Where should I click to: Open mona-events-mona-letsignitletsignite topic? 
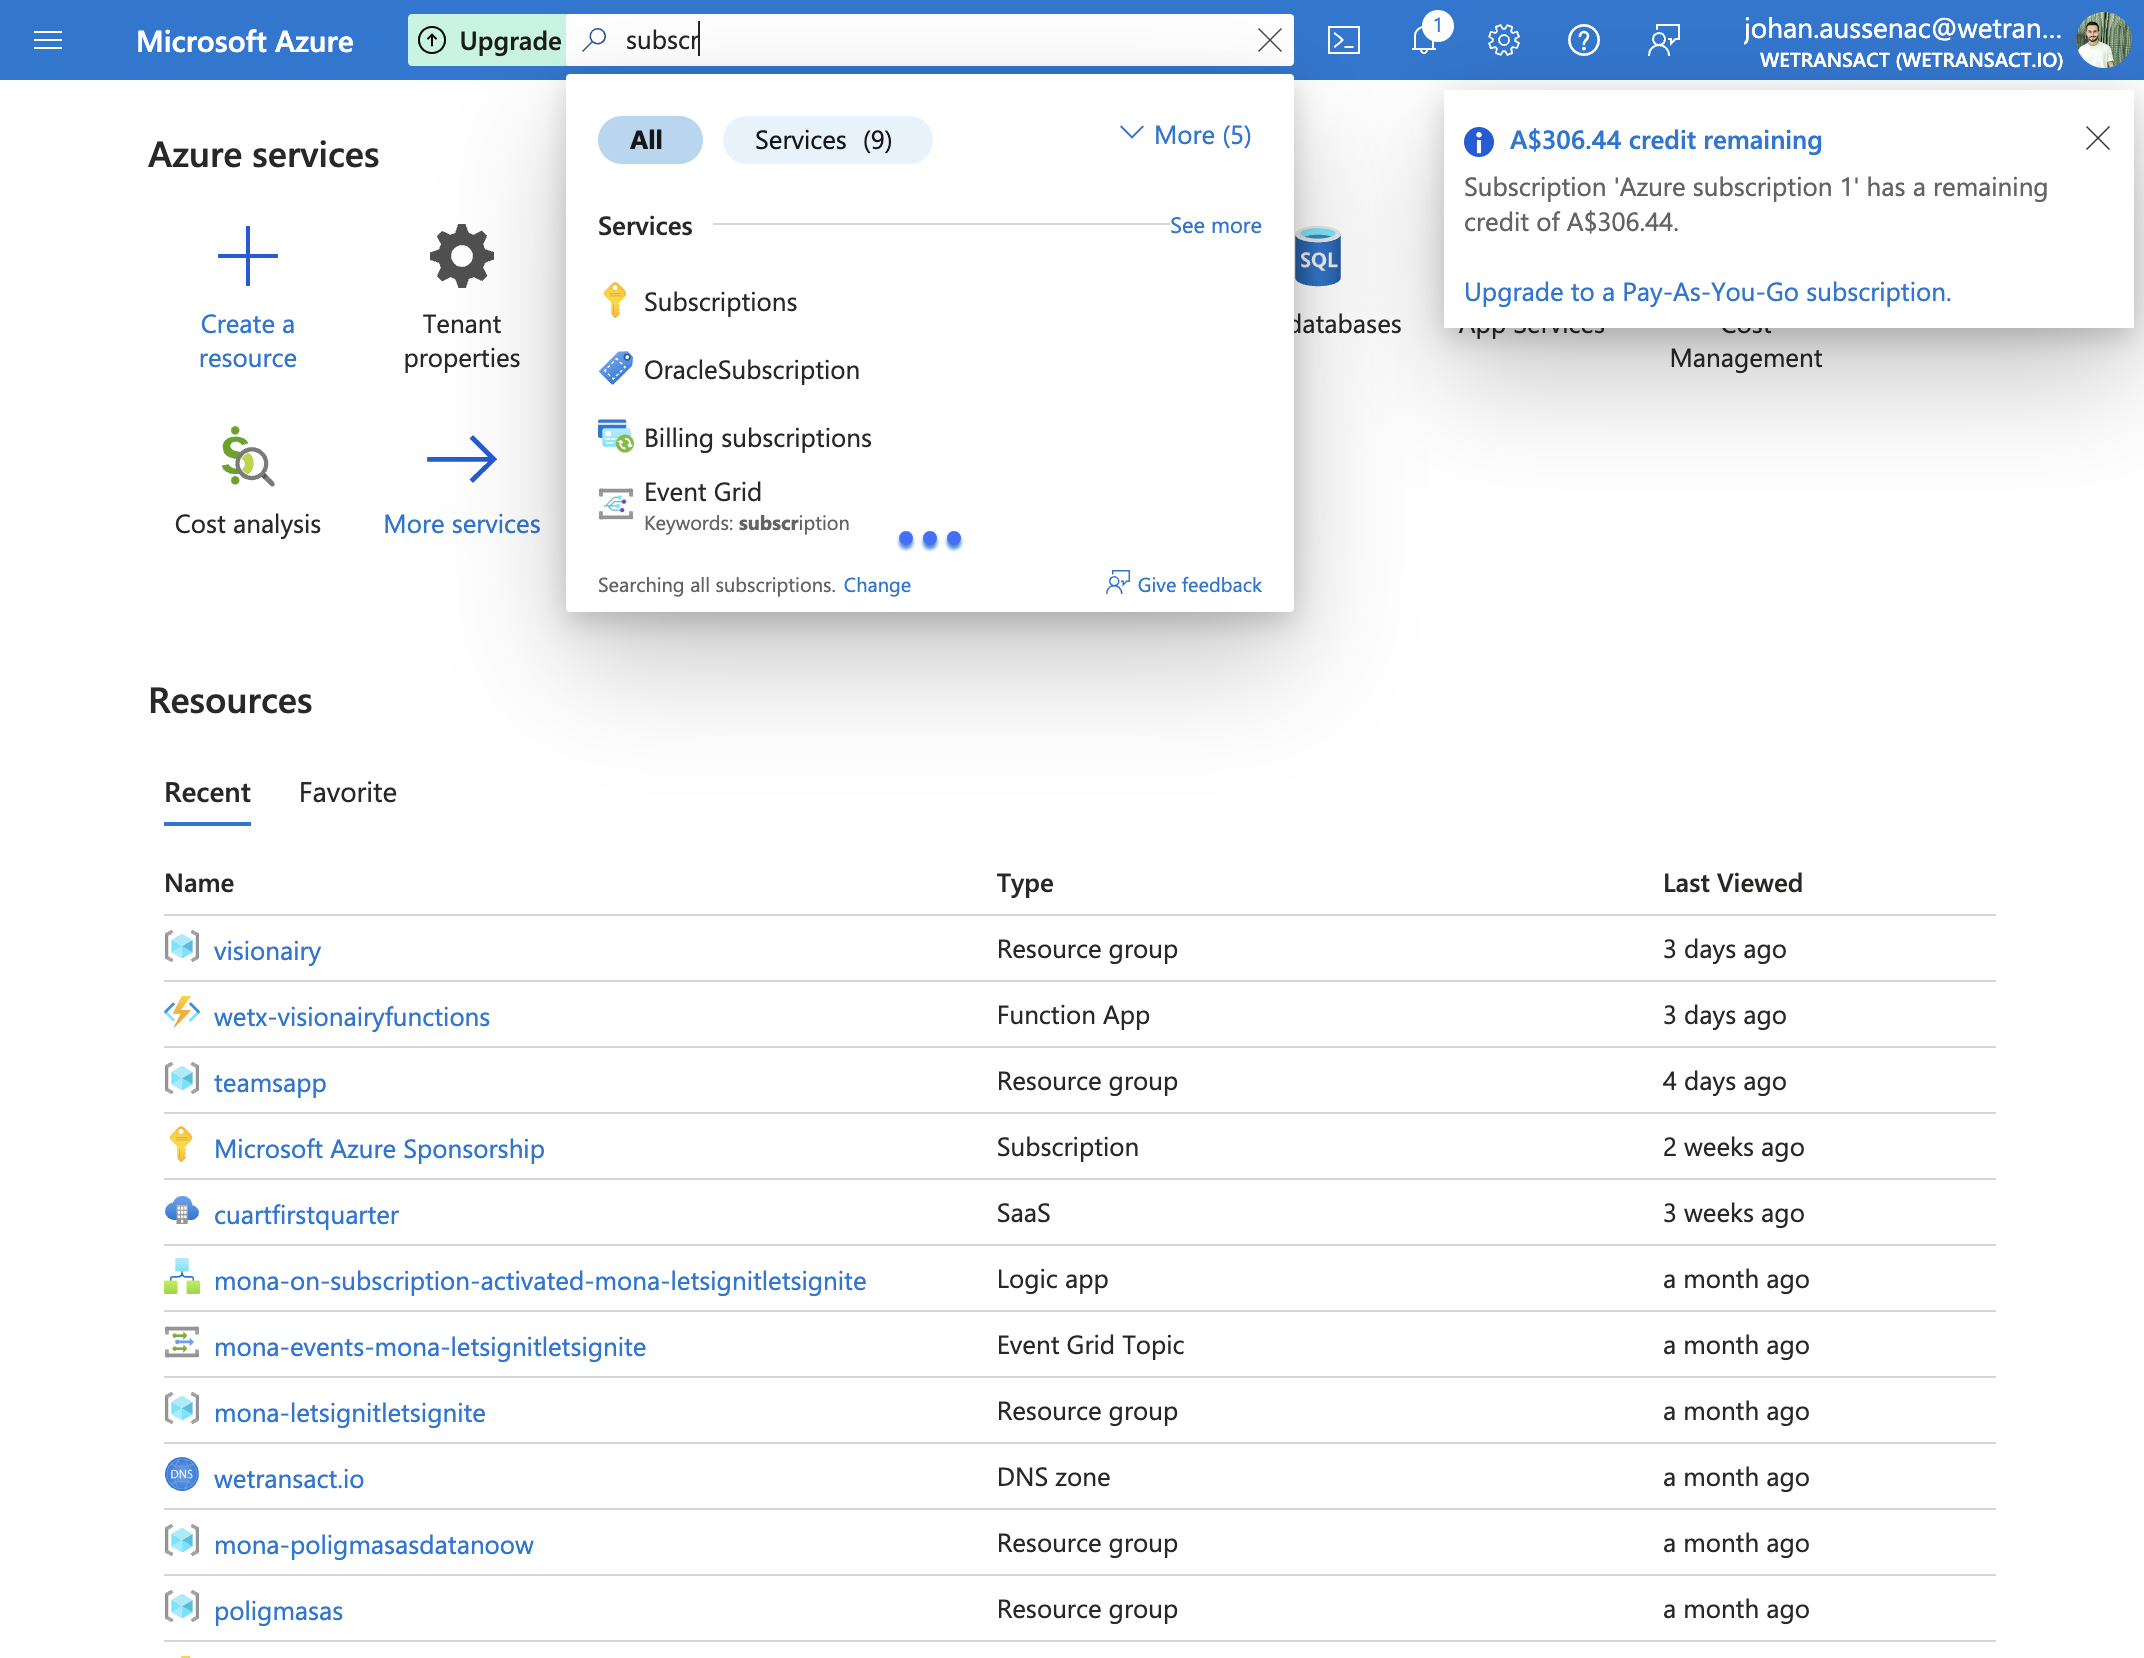(430, 1346)
